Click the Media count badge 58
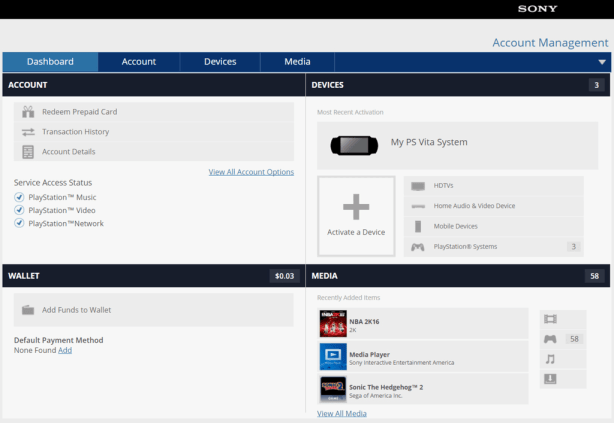The image size is (614, 423). click(594, 276)
